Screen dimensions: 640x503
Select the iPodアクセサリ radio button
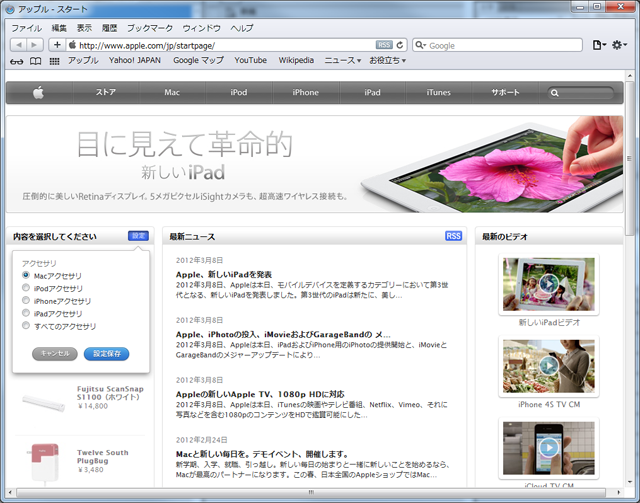click(x=26, y=288)
